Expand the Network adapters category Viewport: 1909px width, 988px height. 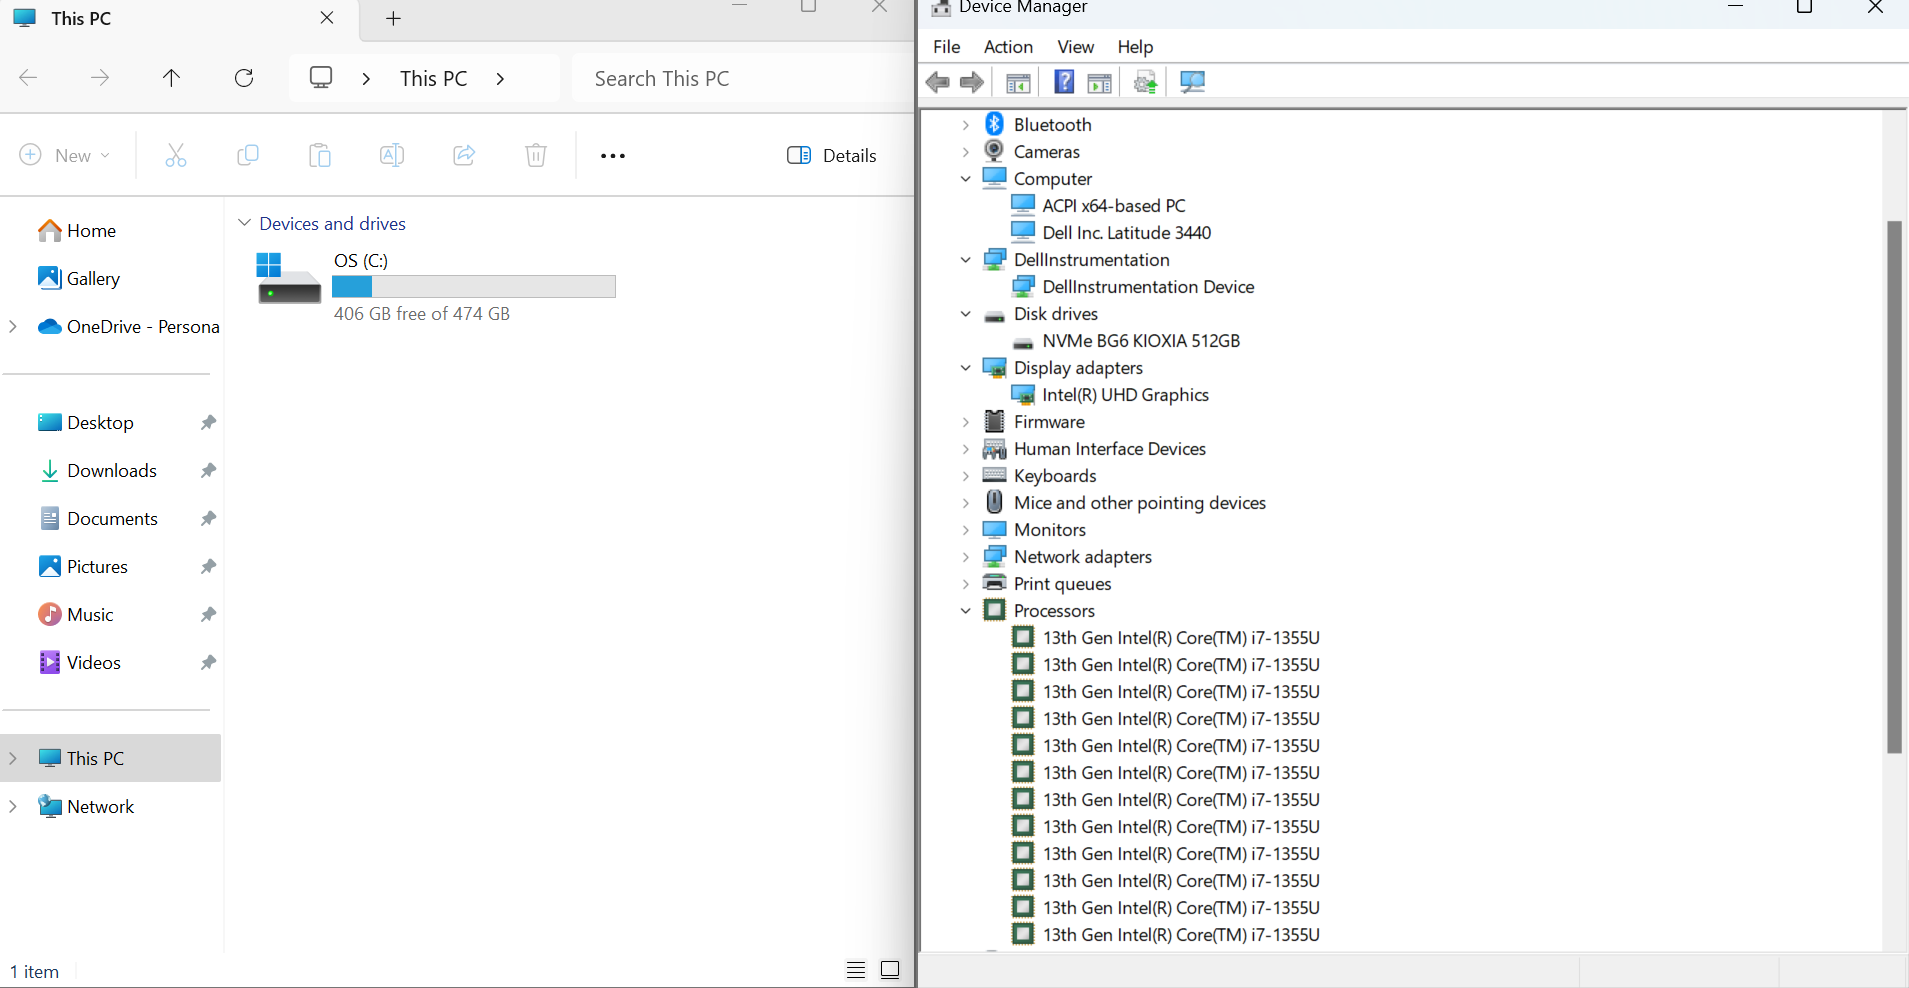pyautogui.click(x=966, y=557)
